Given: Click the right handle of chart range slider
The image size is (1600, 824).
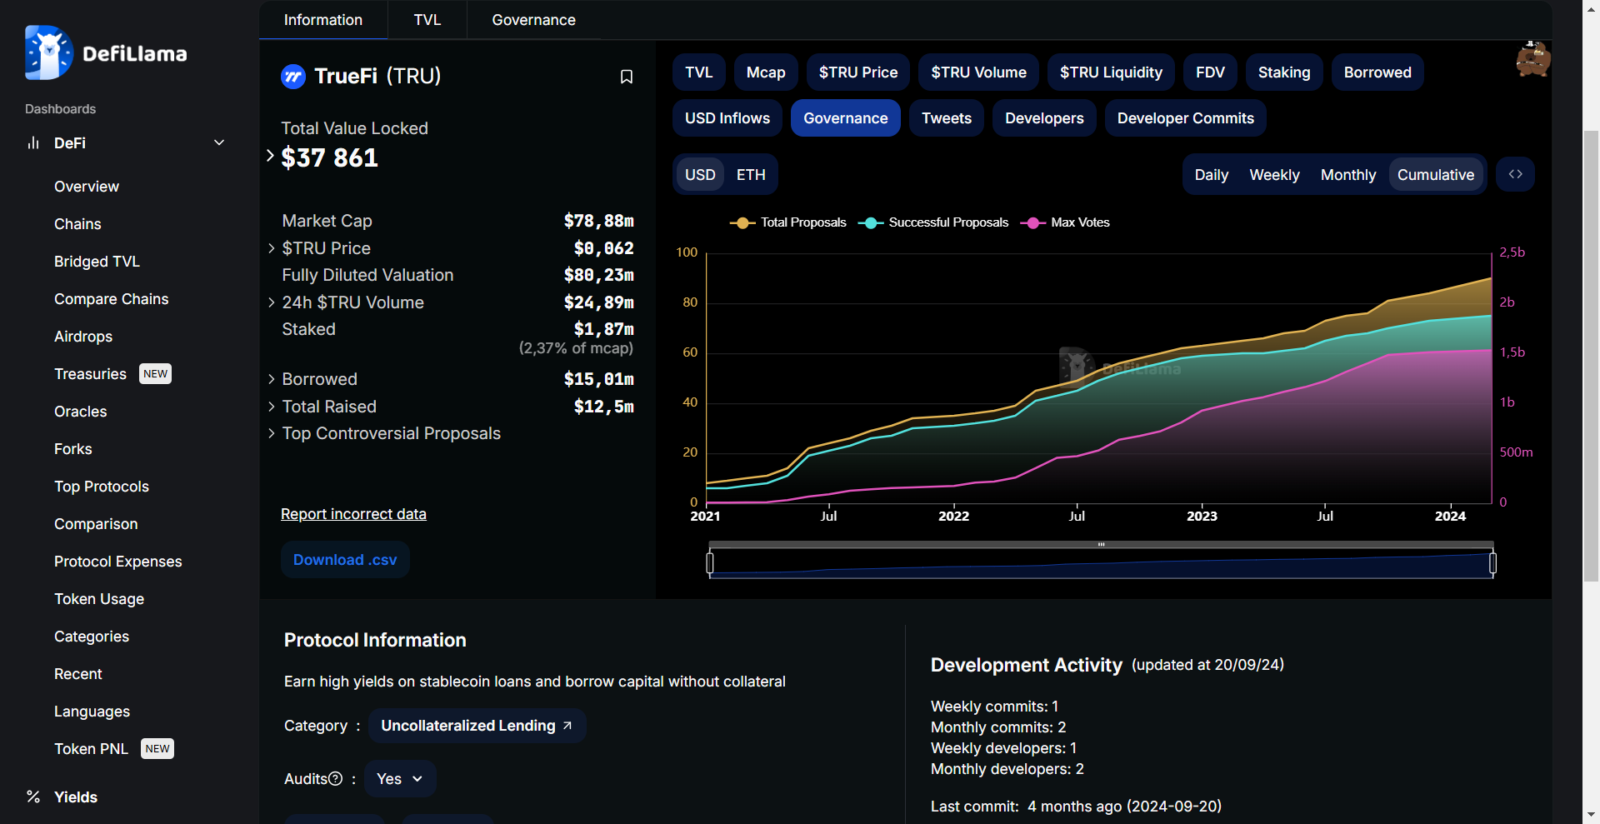Looking at the screenshot, I should coord(1493,563).
